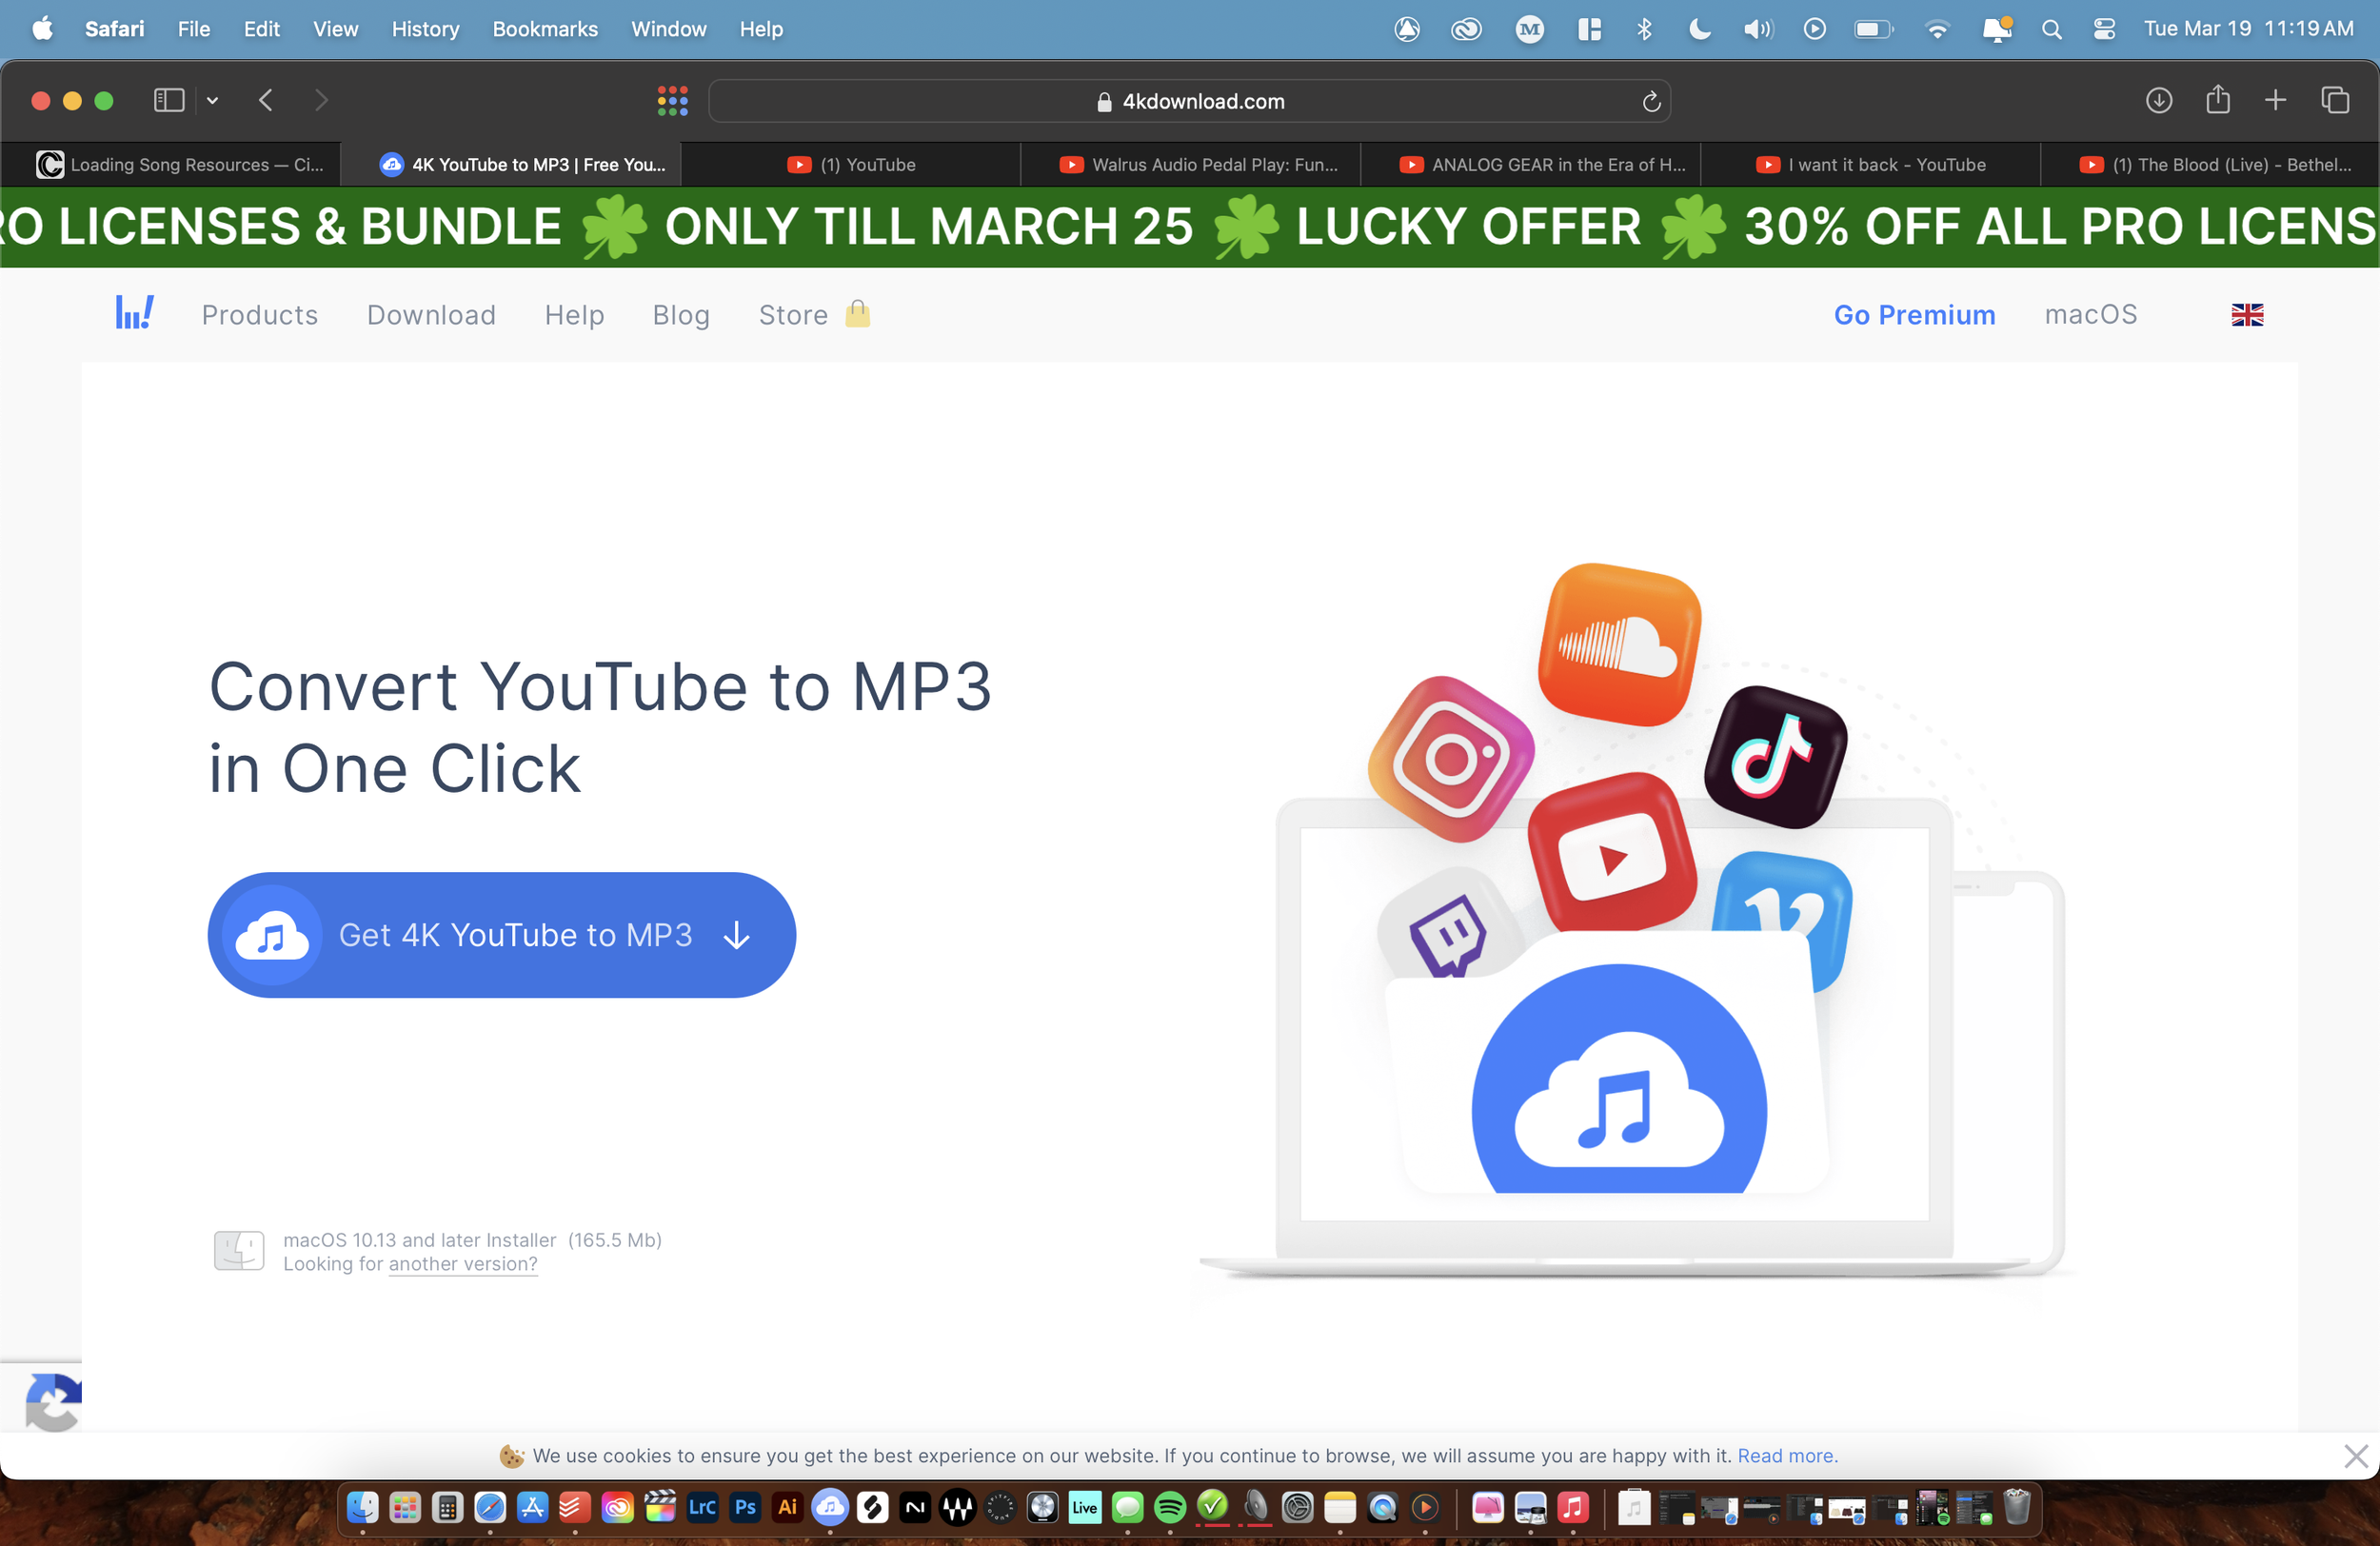Click the Share icon in toolbar

click(2217, 100)
